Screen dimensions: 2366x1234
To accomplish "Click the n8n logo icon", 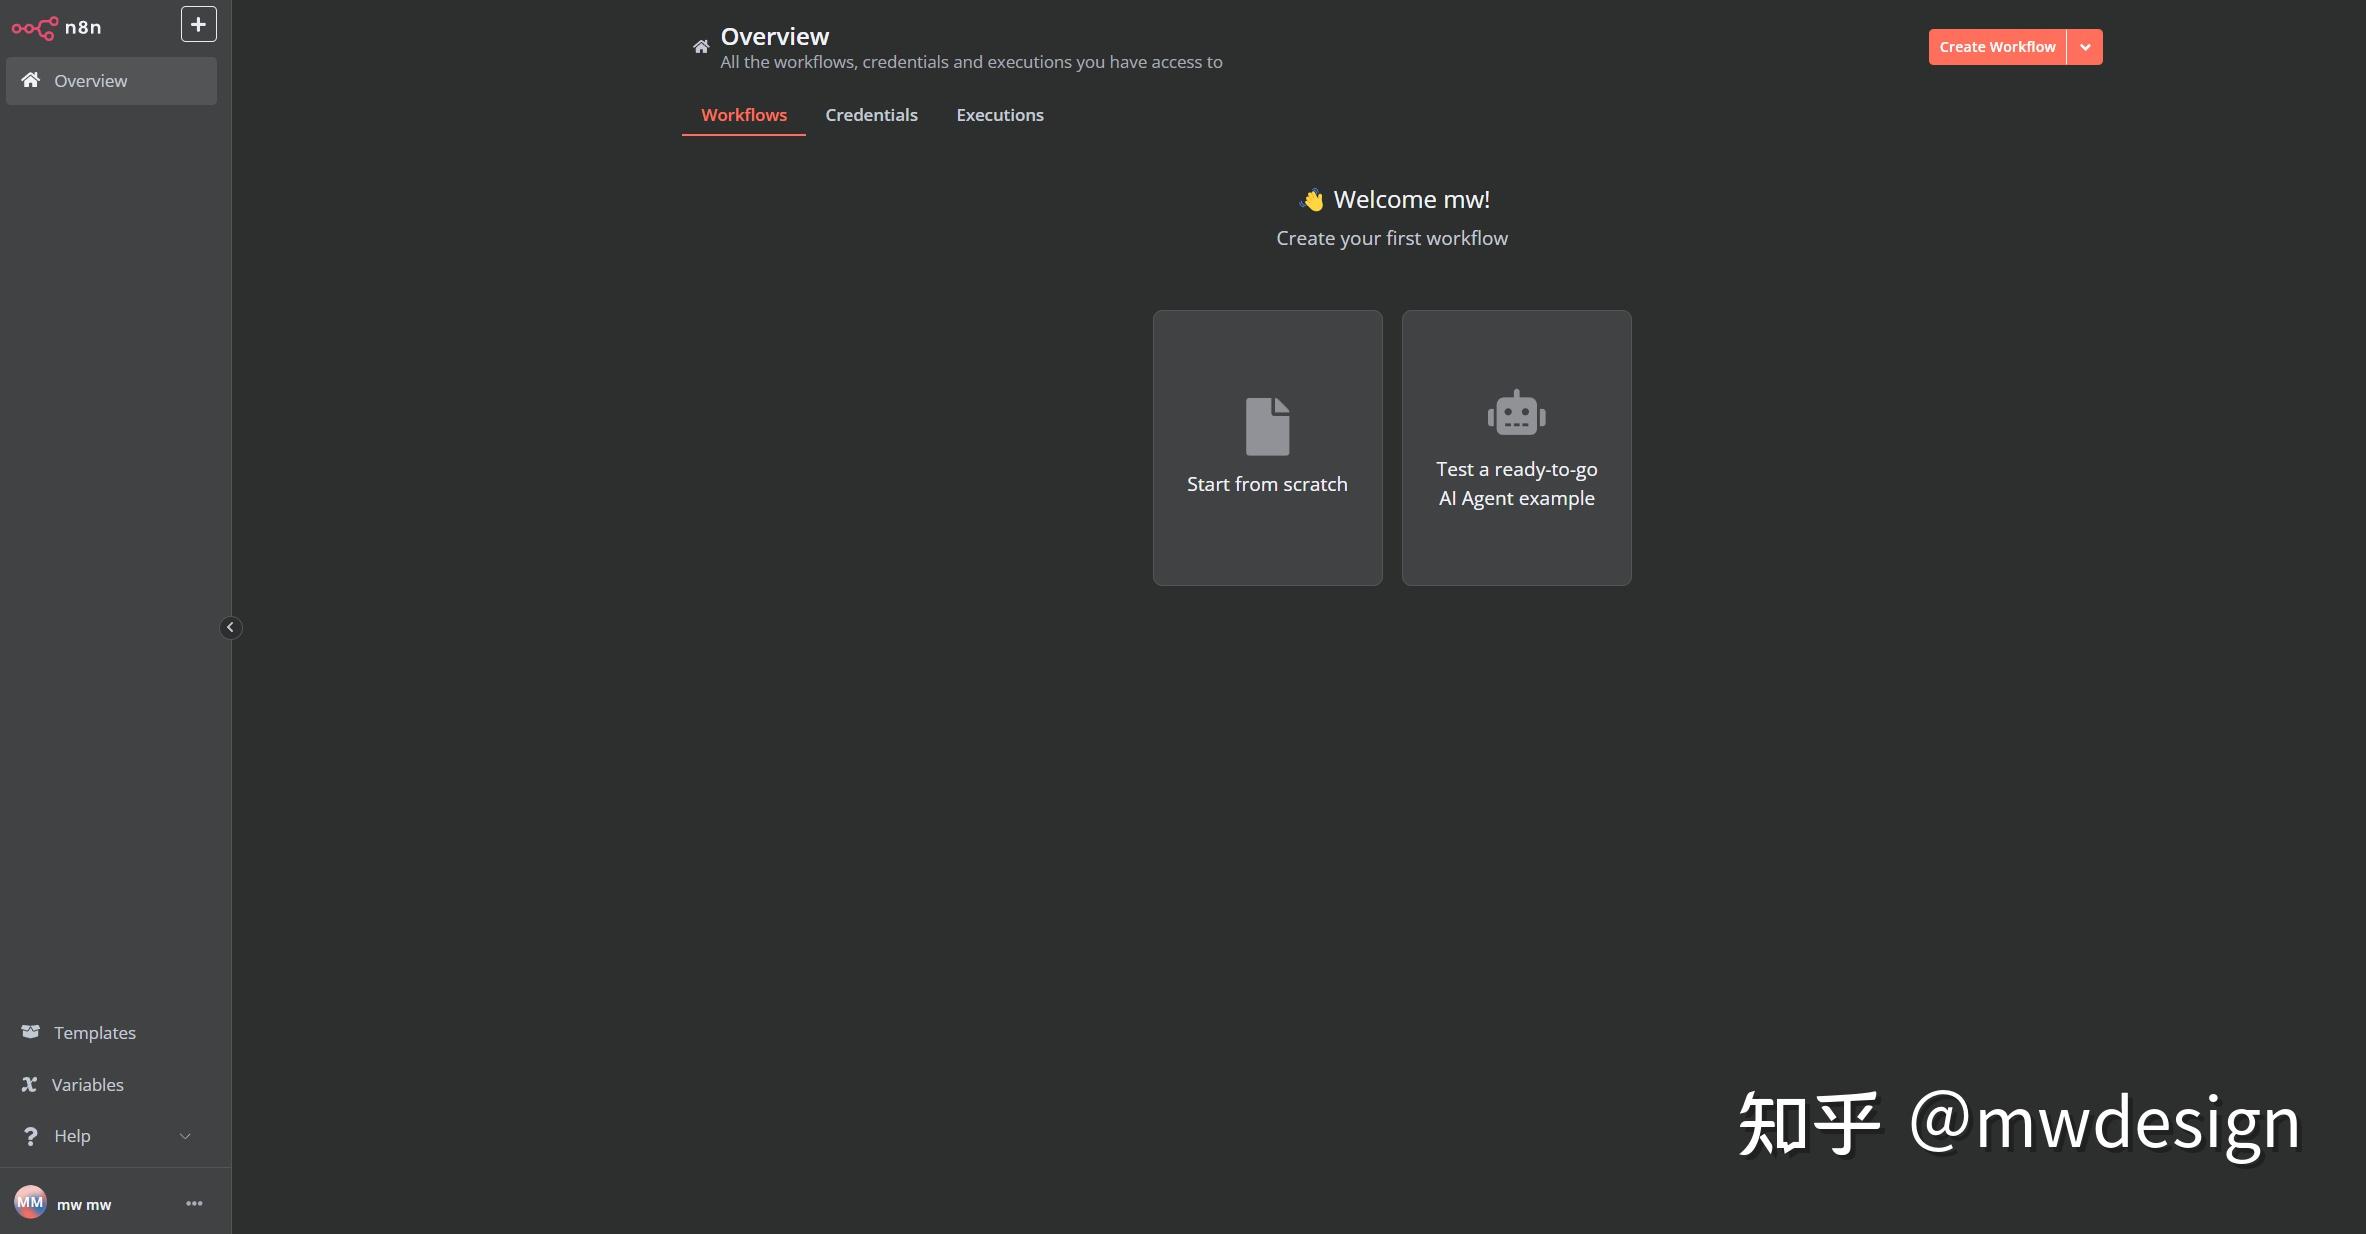I will coord(34,28).
